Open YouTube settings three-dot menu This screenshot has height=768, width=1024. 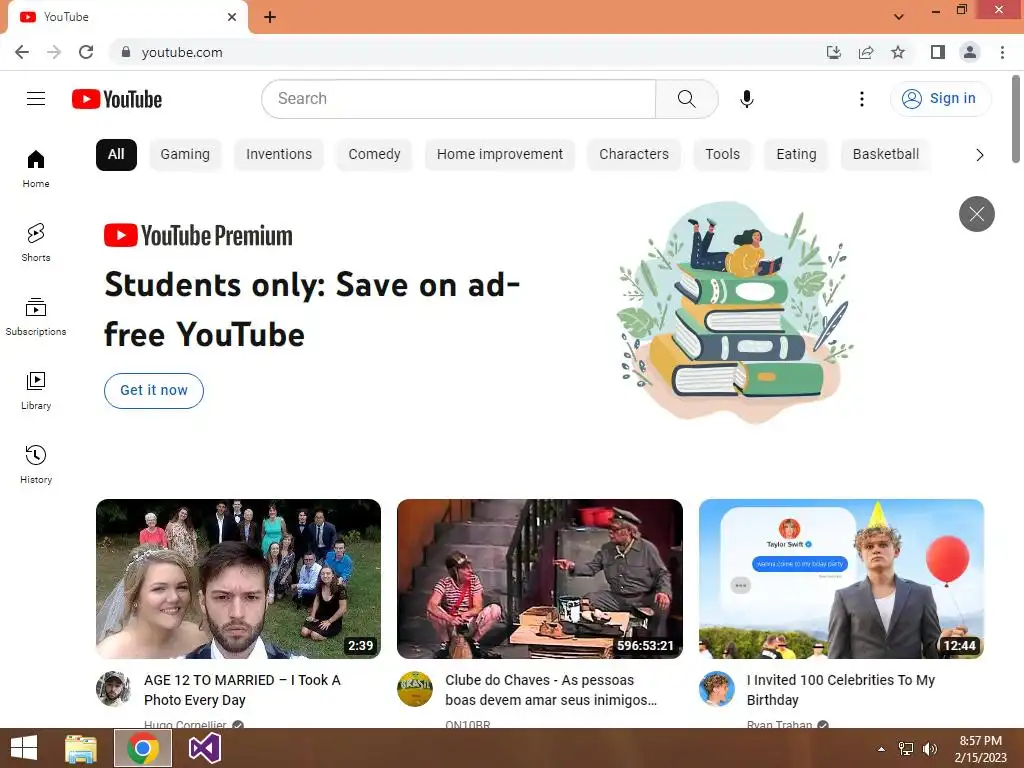862,99
